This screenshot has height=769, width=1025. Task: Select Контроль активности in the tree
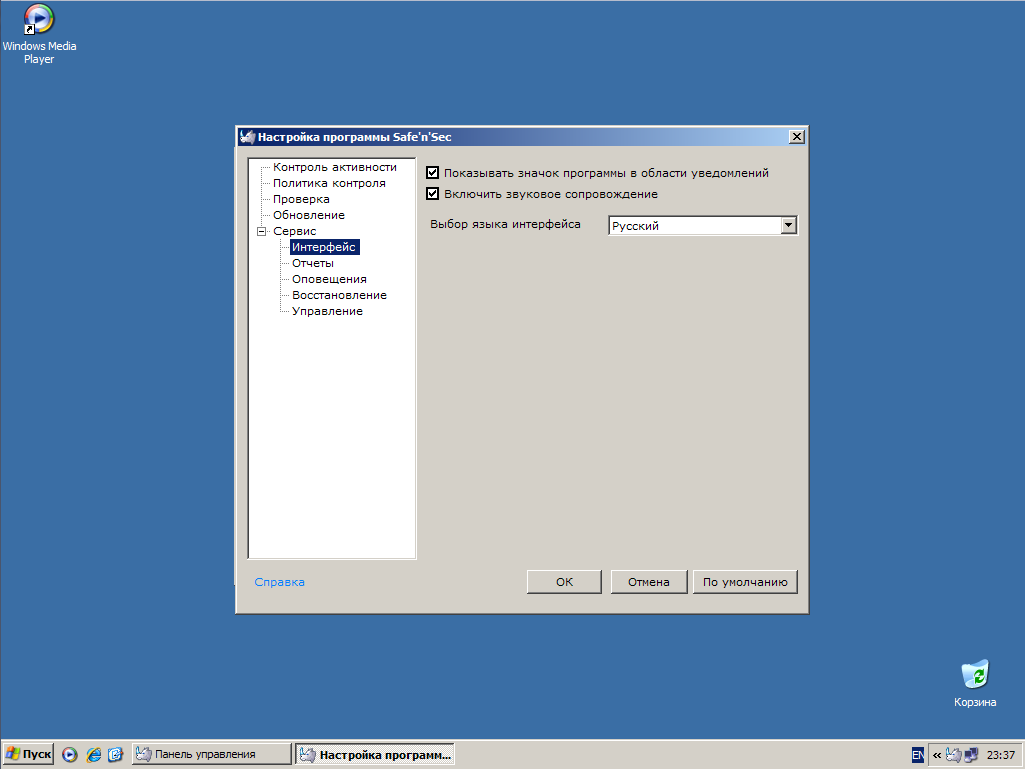pos(335,167)
